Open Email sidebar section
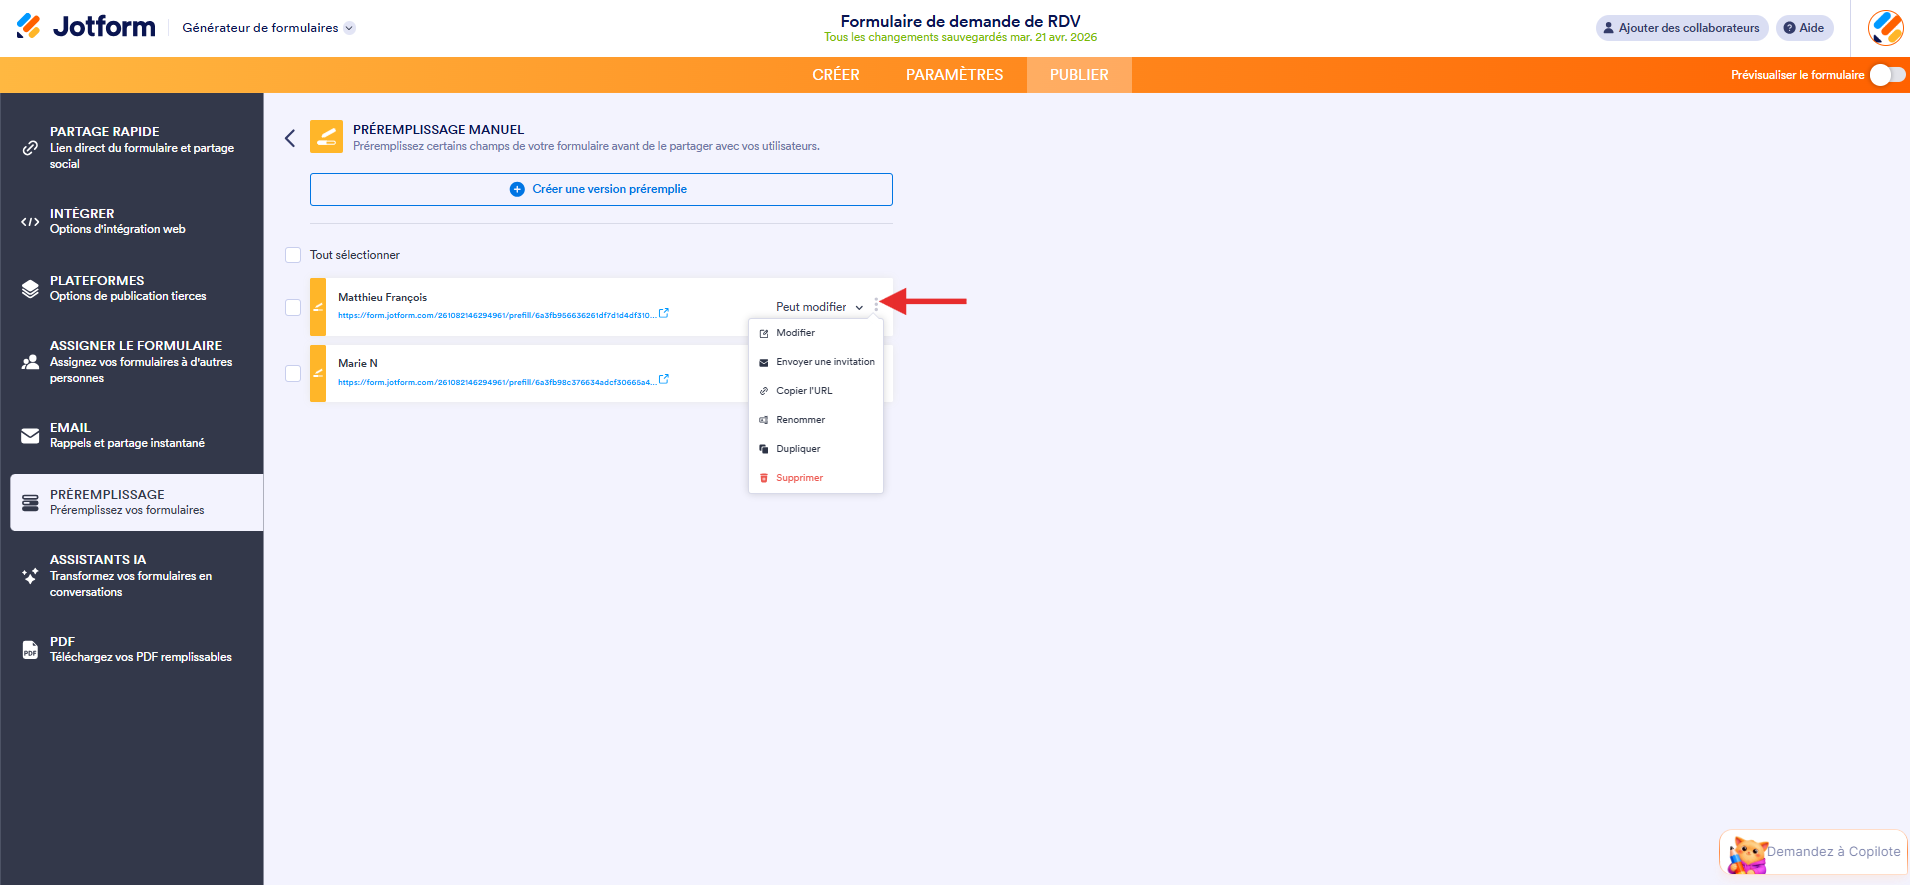This screenshot has width=1910, height=885. tap(137, 436)
